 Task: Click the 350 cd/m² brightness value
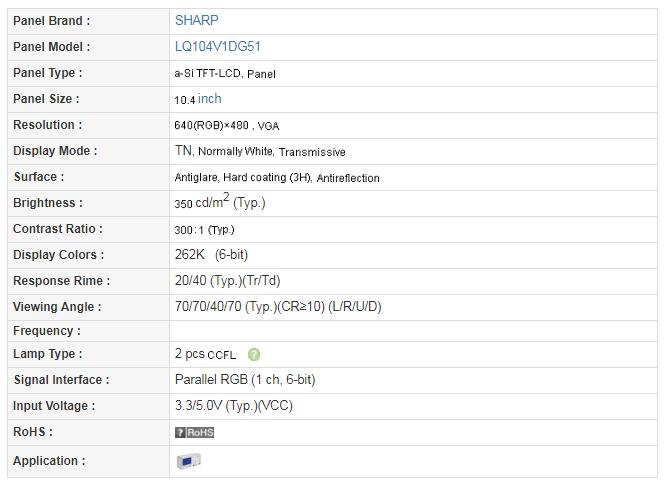click(x=220, y=201)
